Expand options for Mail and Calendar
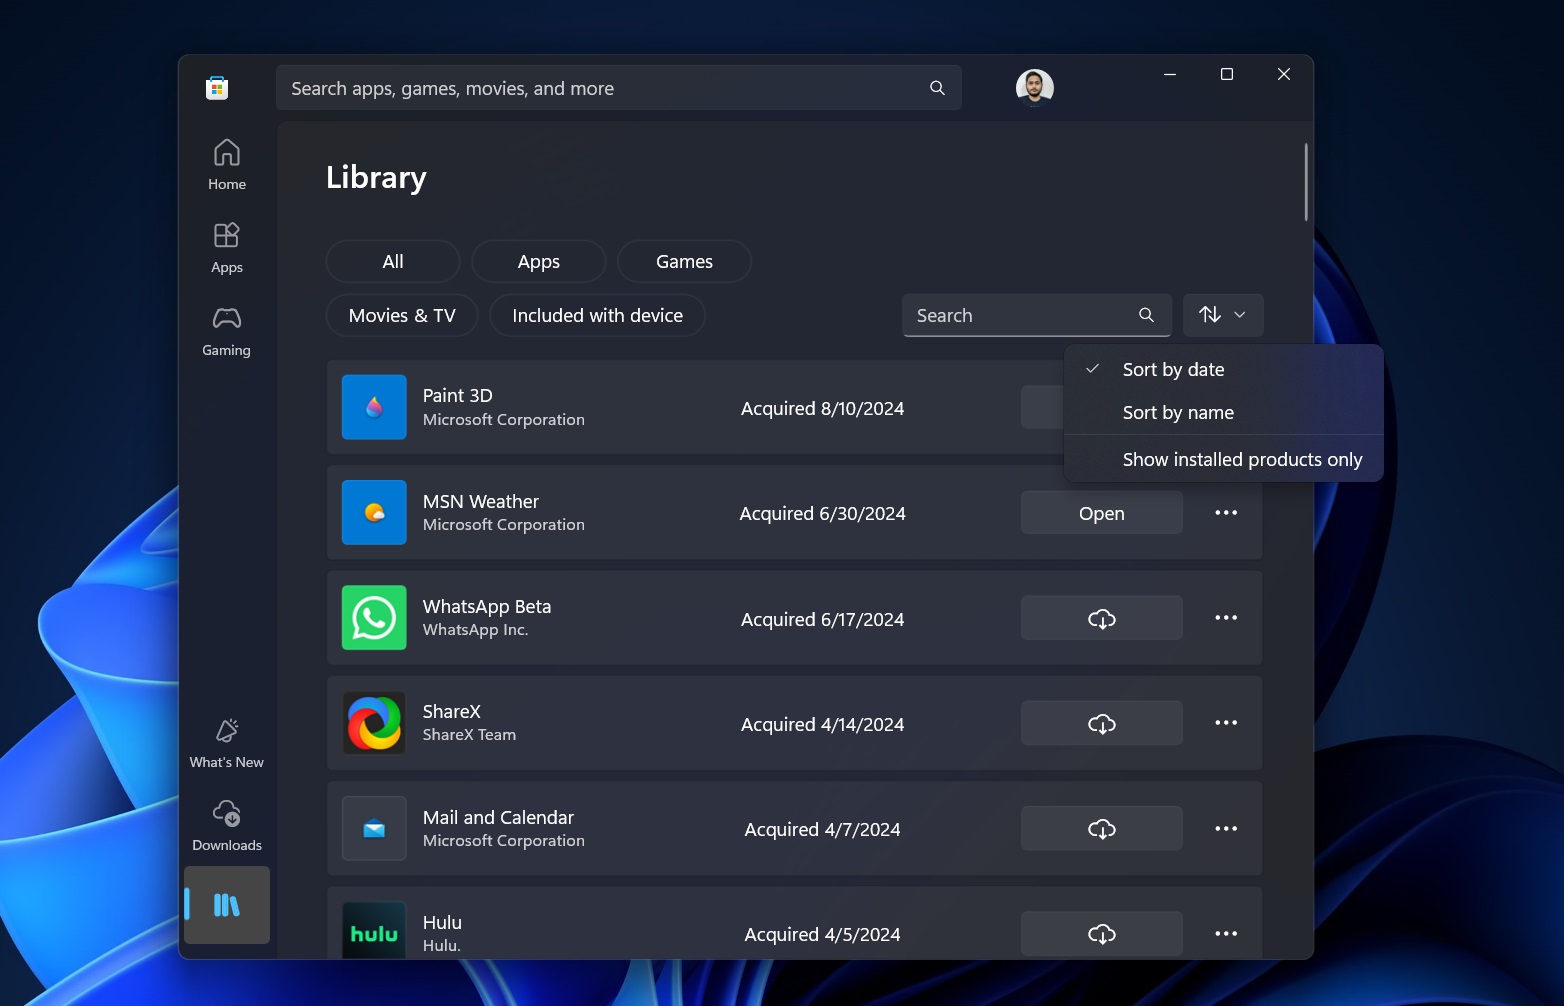This screenshot has width=1564, height=1006. click(x=1226, y=828)
